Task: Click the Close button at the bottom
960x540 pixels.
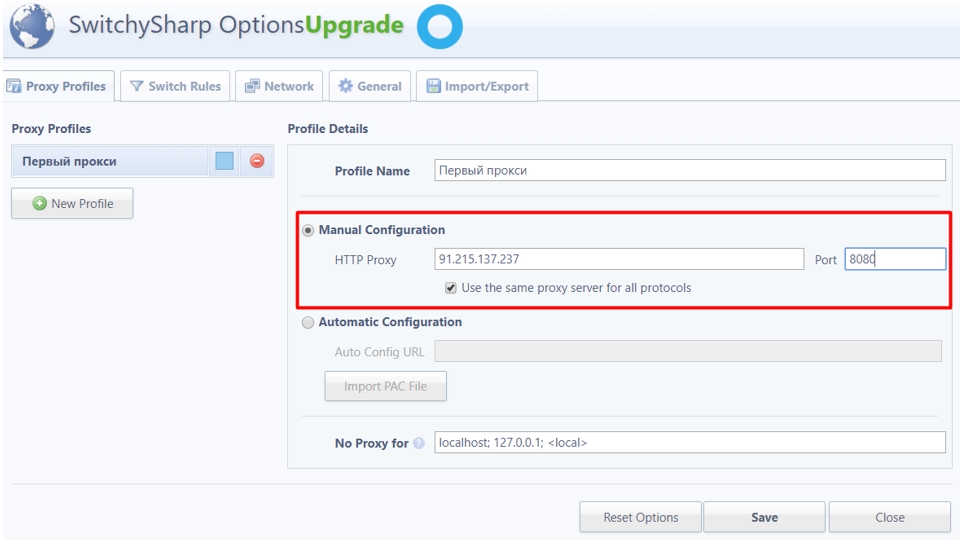Action: pyautogui.click(x=890, y=517)
